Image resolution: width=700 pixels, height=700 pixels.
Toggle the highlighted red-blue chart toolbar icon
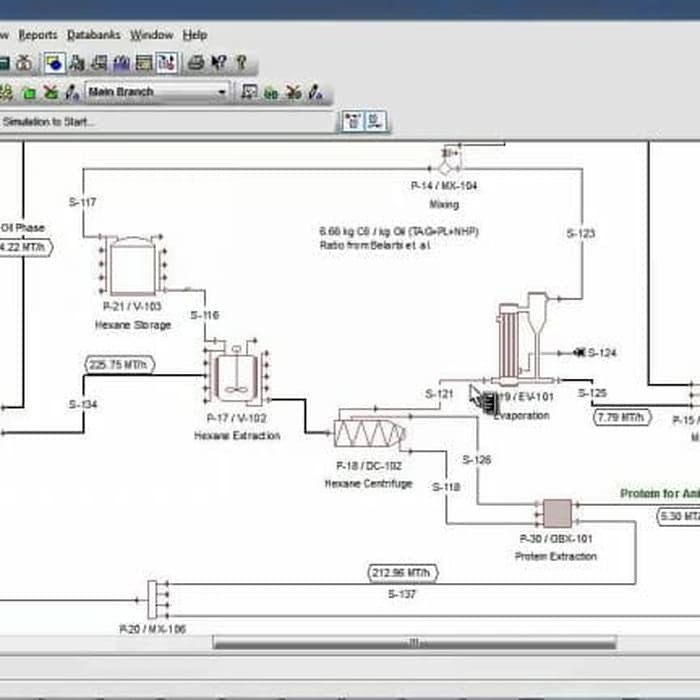pos(167,63)
